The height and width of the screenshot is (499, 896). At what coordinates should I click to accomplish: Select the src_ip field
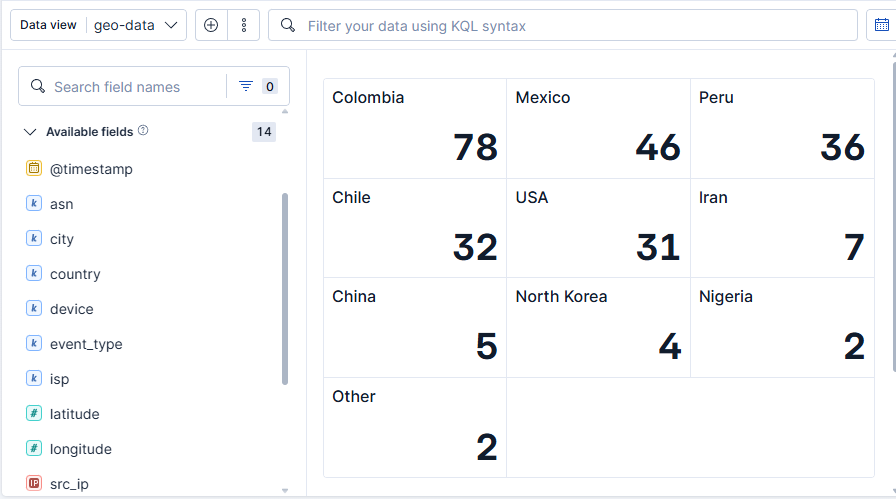pyautogui.click(x=69, y=484)
